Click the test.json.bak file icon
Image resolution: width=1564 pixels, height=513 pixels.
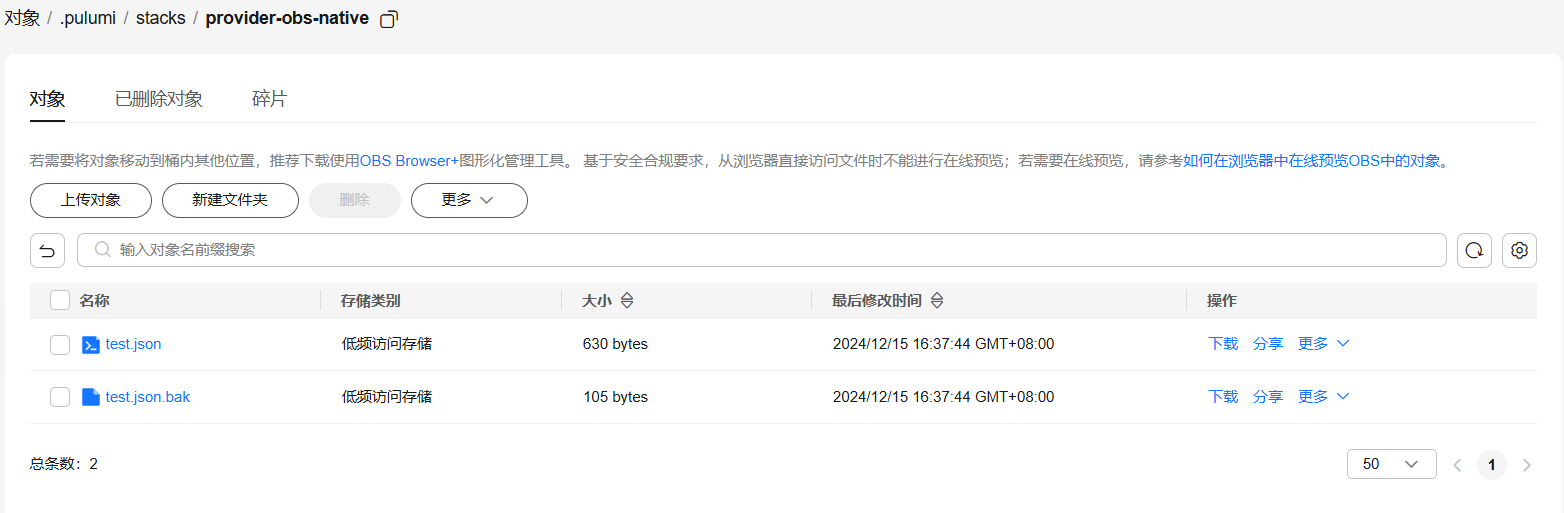coord(90,397)
